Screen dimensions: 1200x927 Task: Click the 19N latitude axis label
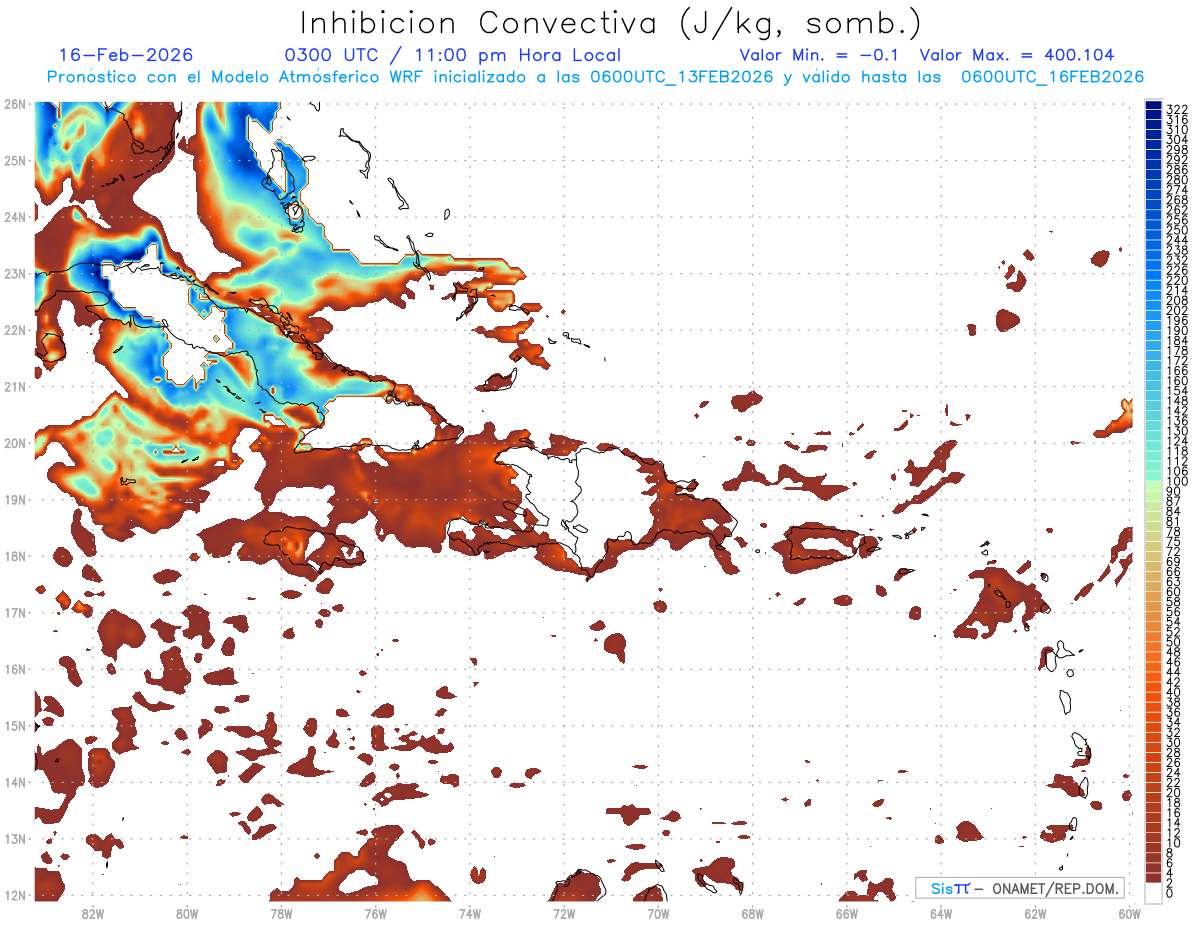coord(14,500)
